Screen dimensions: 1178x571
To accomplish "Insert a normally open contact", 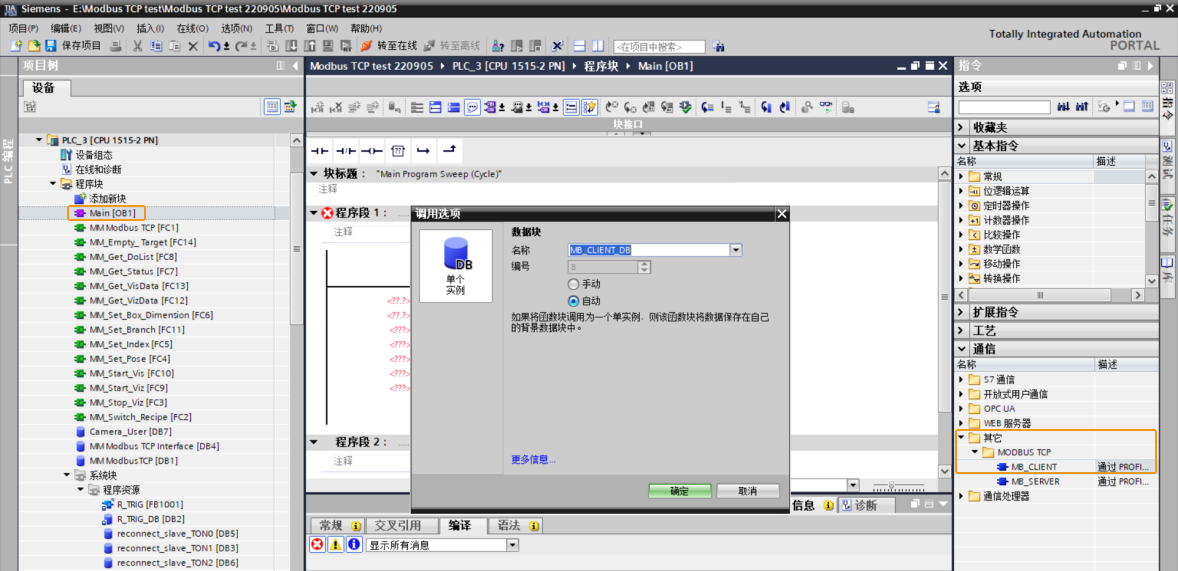I will [x=321, y=151].
